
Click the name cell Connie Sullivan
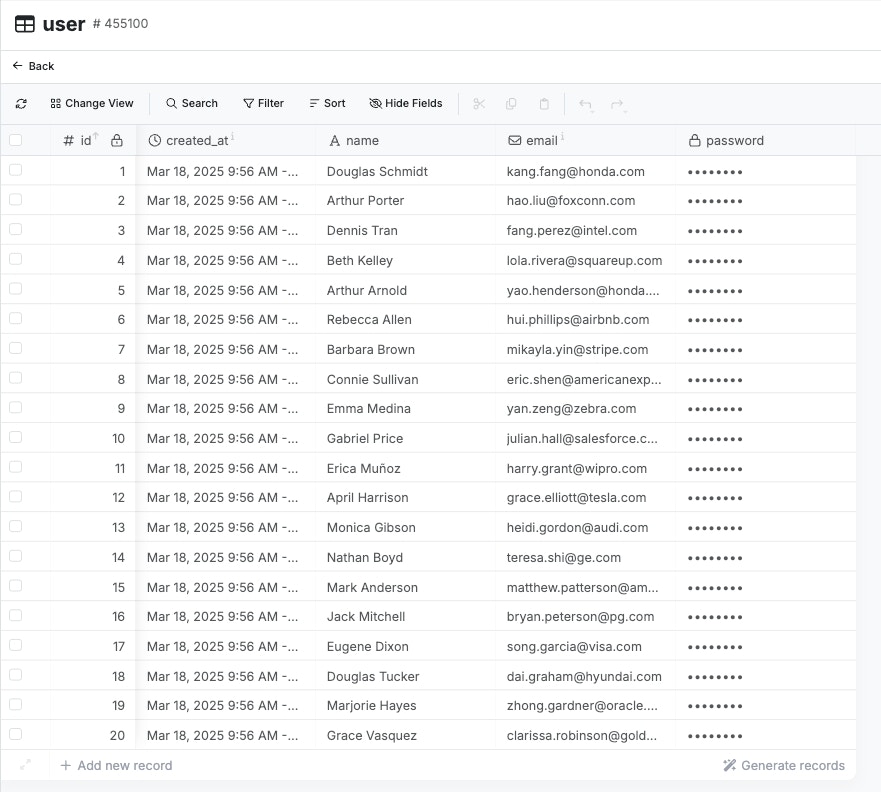coord(406,379)
